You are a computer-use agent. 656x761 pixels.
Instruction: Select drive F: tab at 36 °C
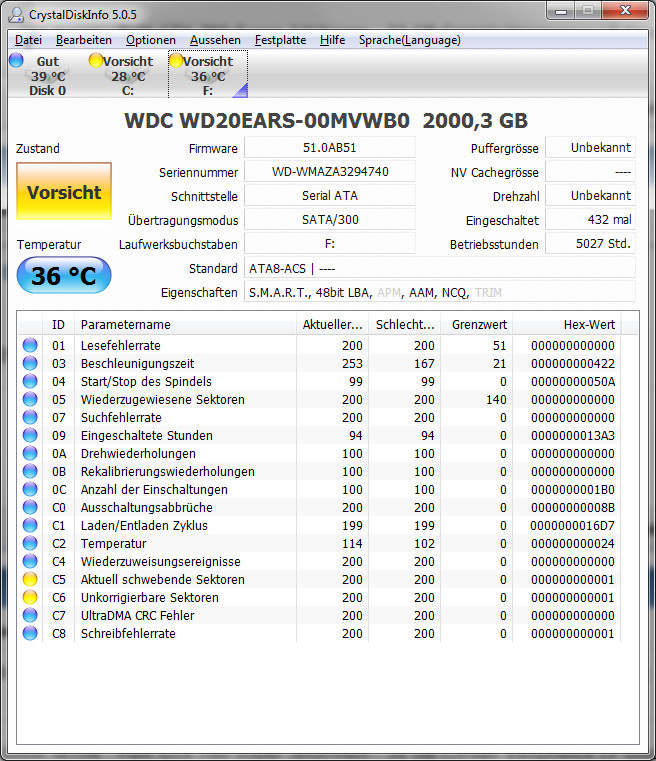coord(208,75)
